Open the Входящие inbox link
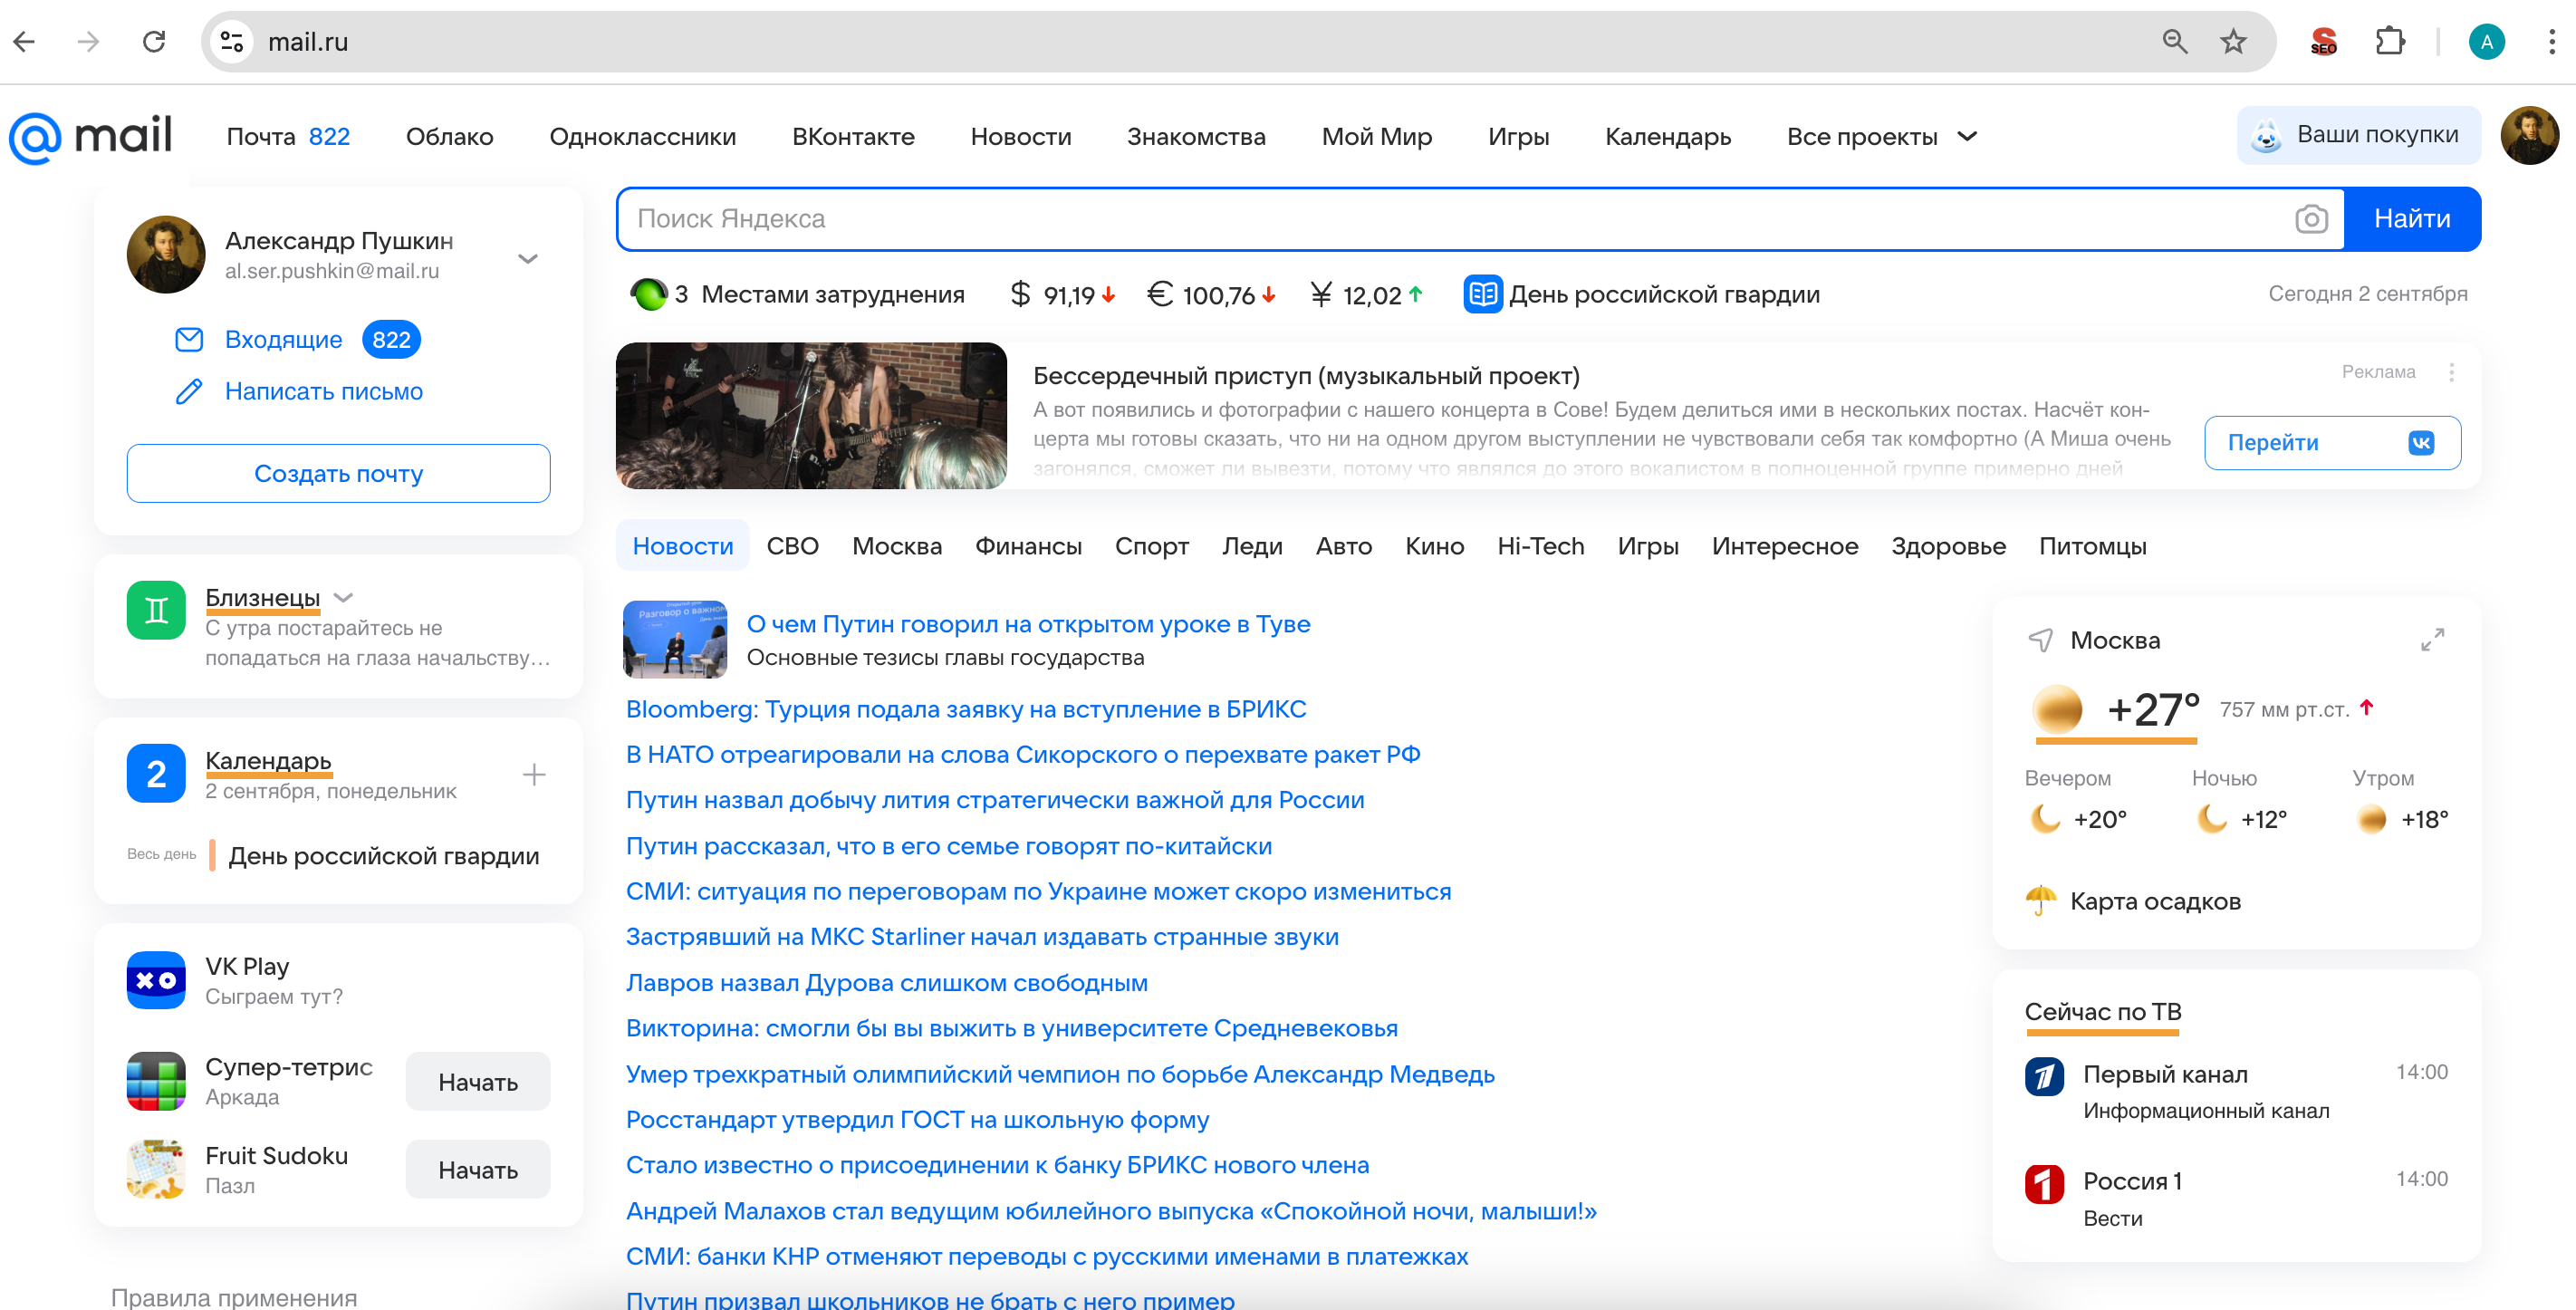Screen dimensions: 2576x1310 point(283,340)
